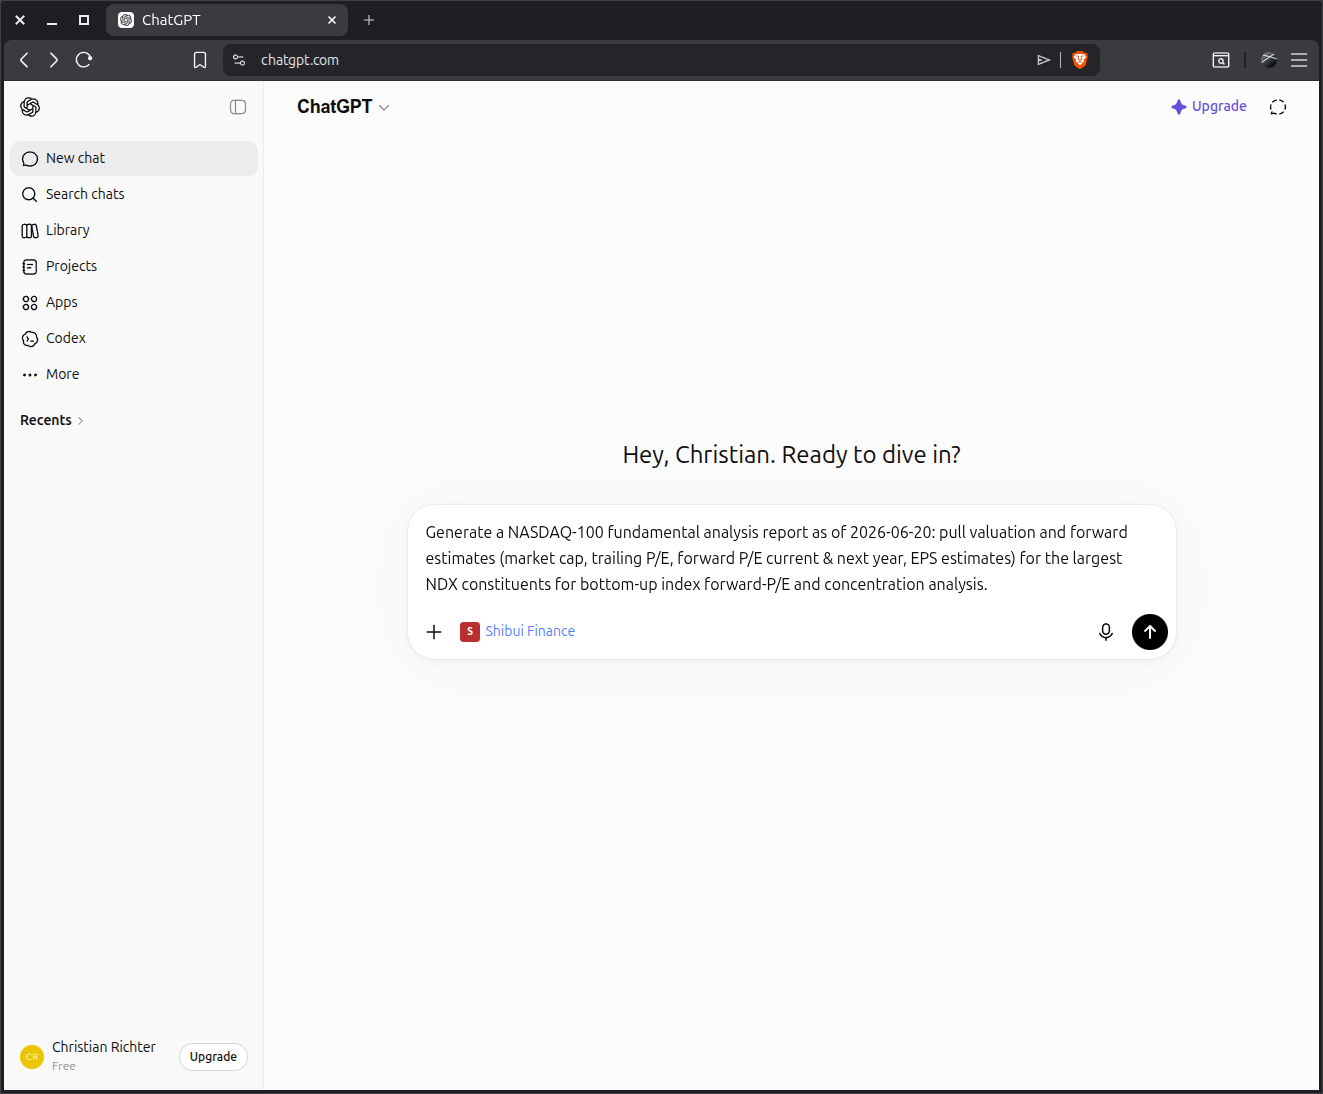Click the send/share arrow icon in address bar

(x=1043, y=60)
